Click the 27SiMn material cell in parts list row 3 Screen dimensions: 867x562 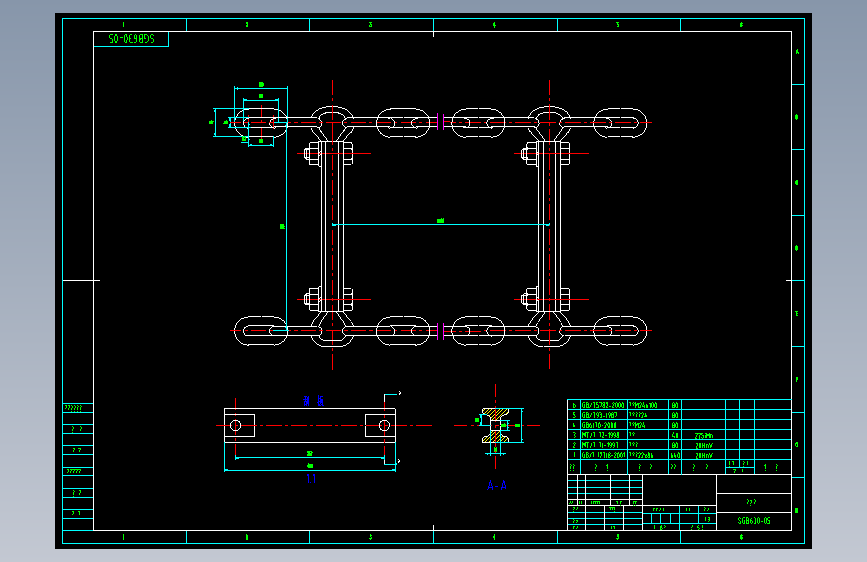(x=704, y=436)
